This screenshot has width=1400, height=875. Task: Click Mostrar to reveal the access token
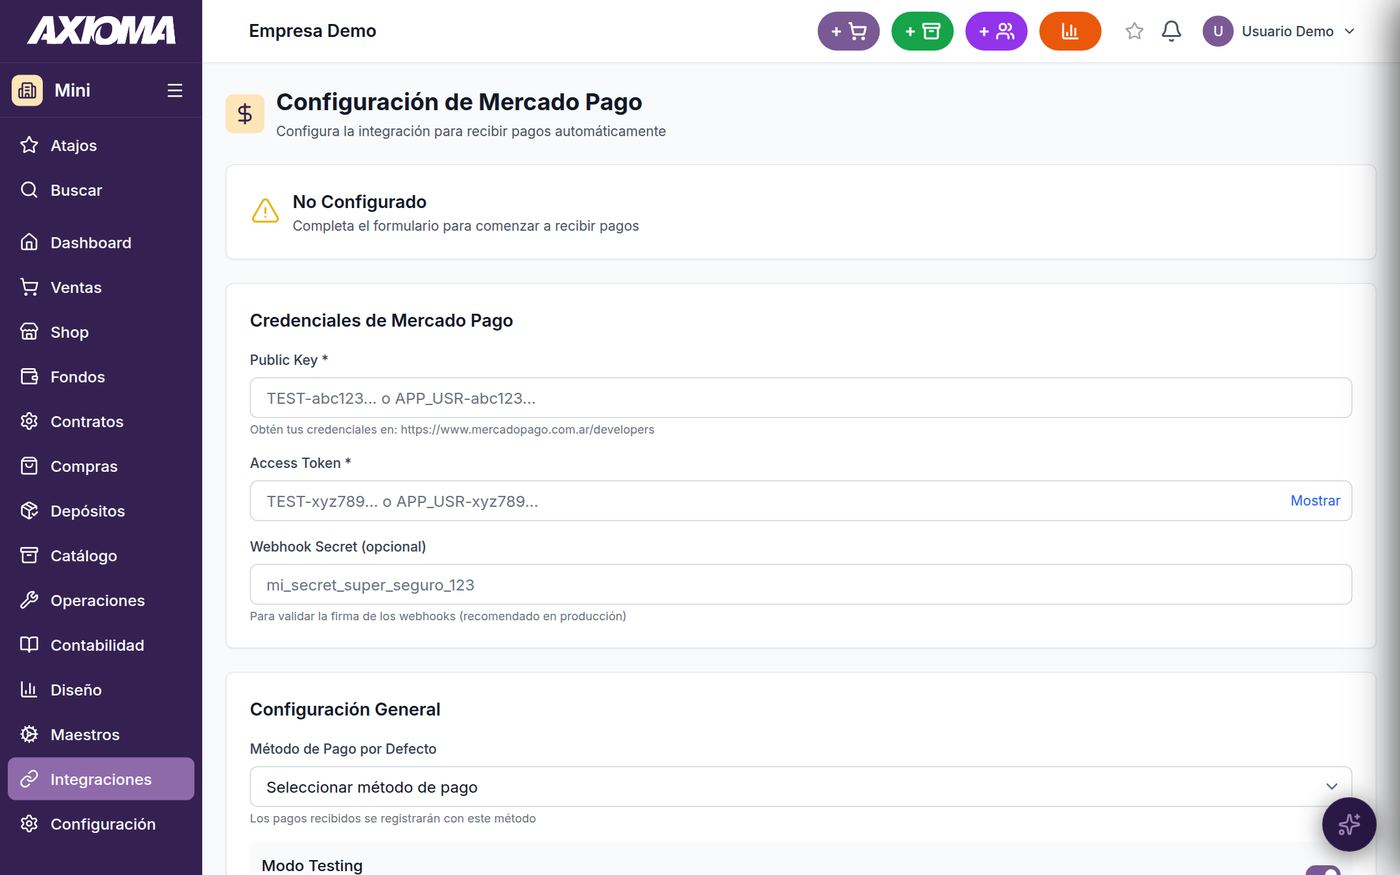tap(1315, 501)
